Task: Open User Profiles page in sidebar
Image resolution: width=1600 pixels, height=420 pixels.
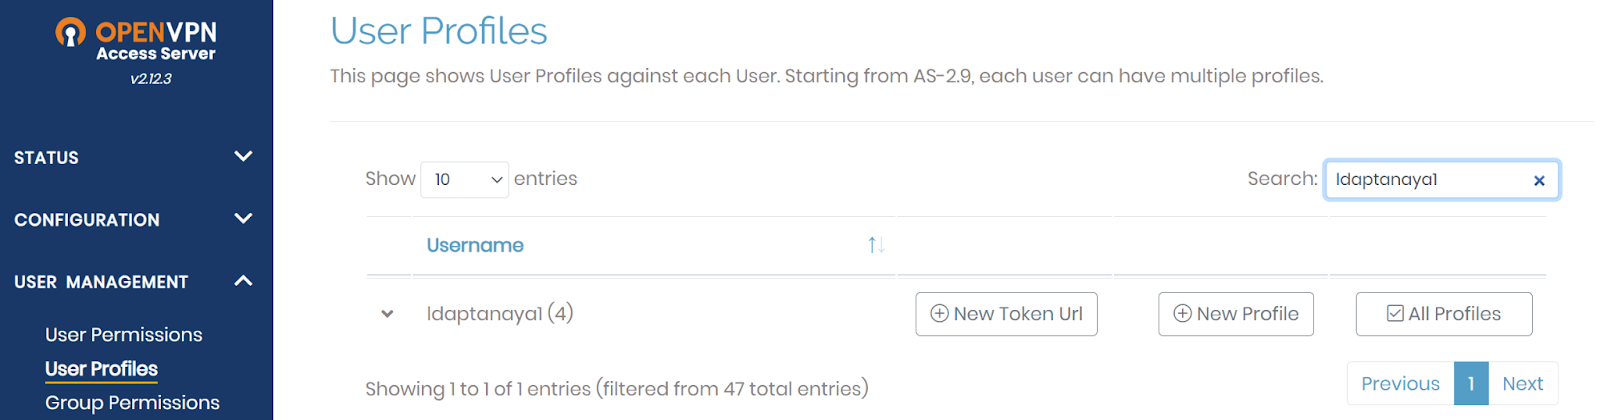Action: 101,369
